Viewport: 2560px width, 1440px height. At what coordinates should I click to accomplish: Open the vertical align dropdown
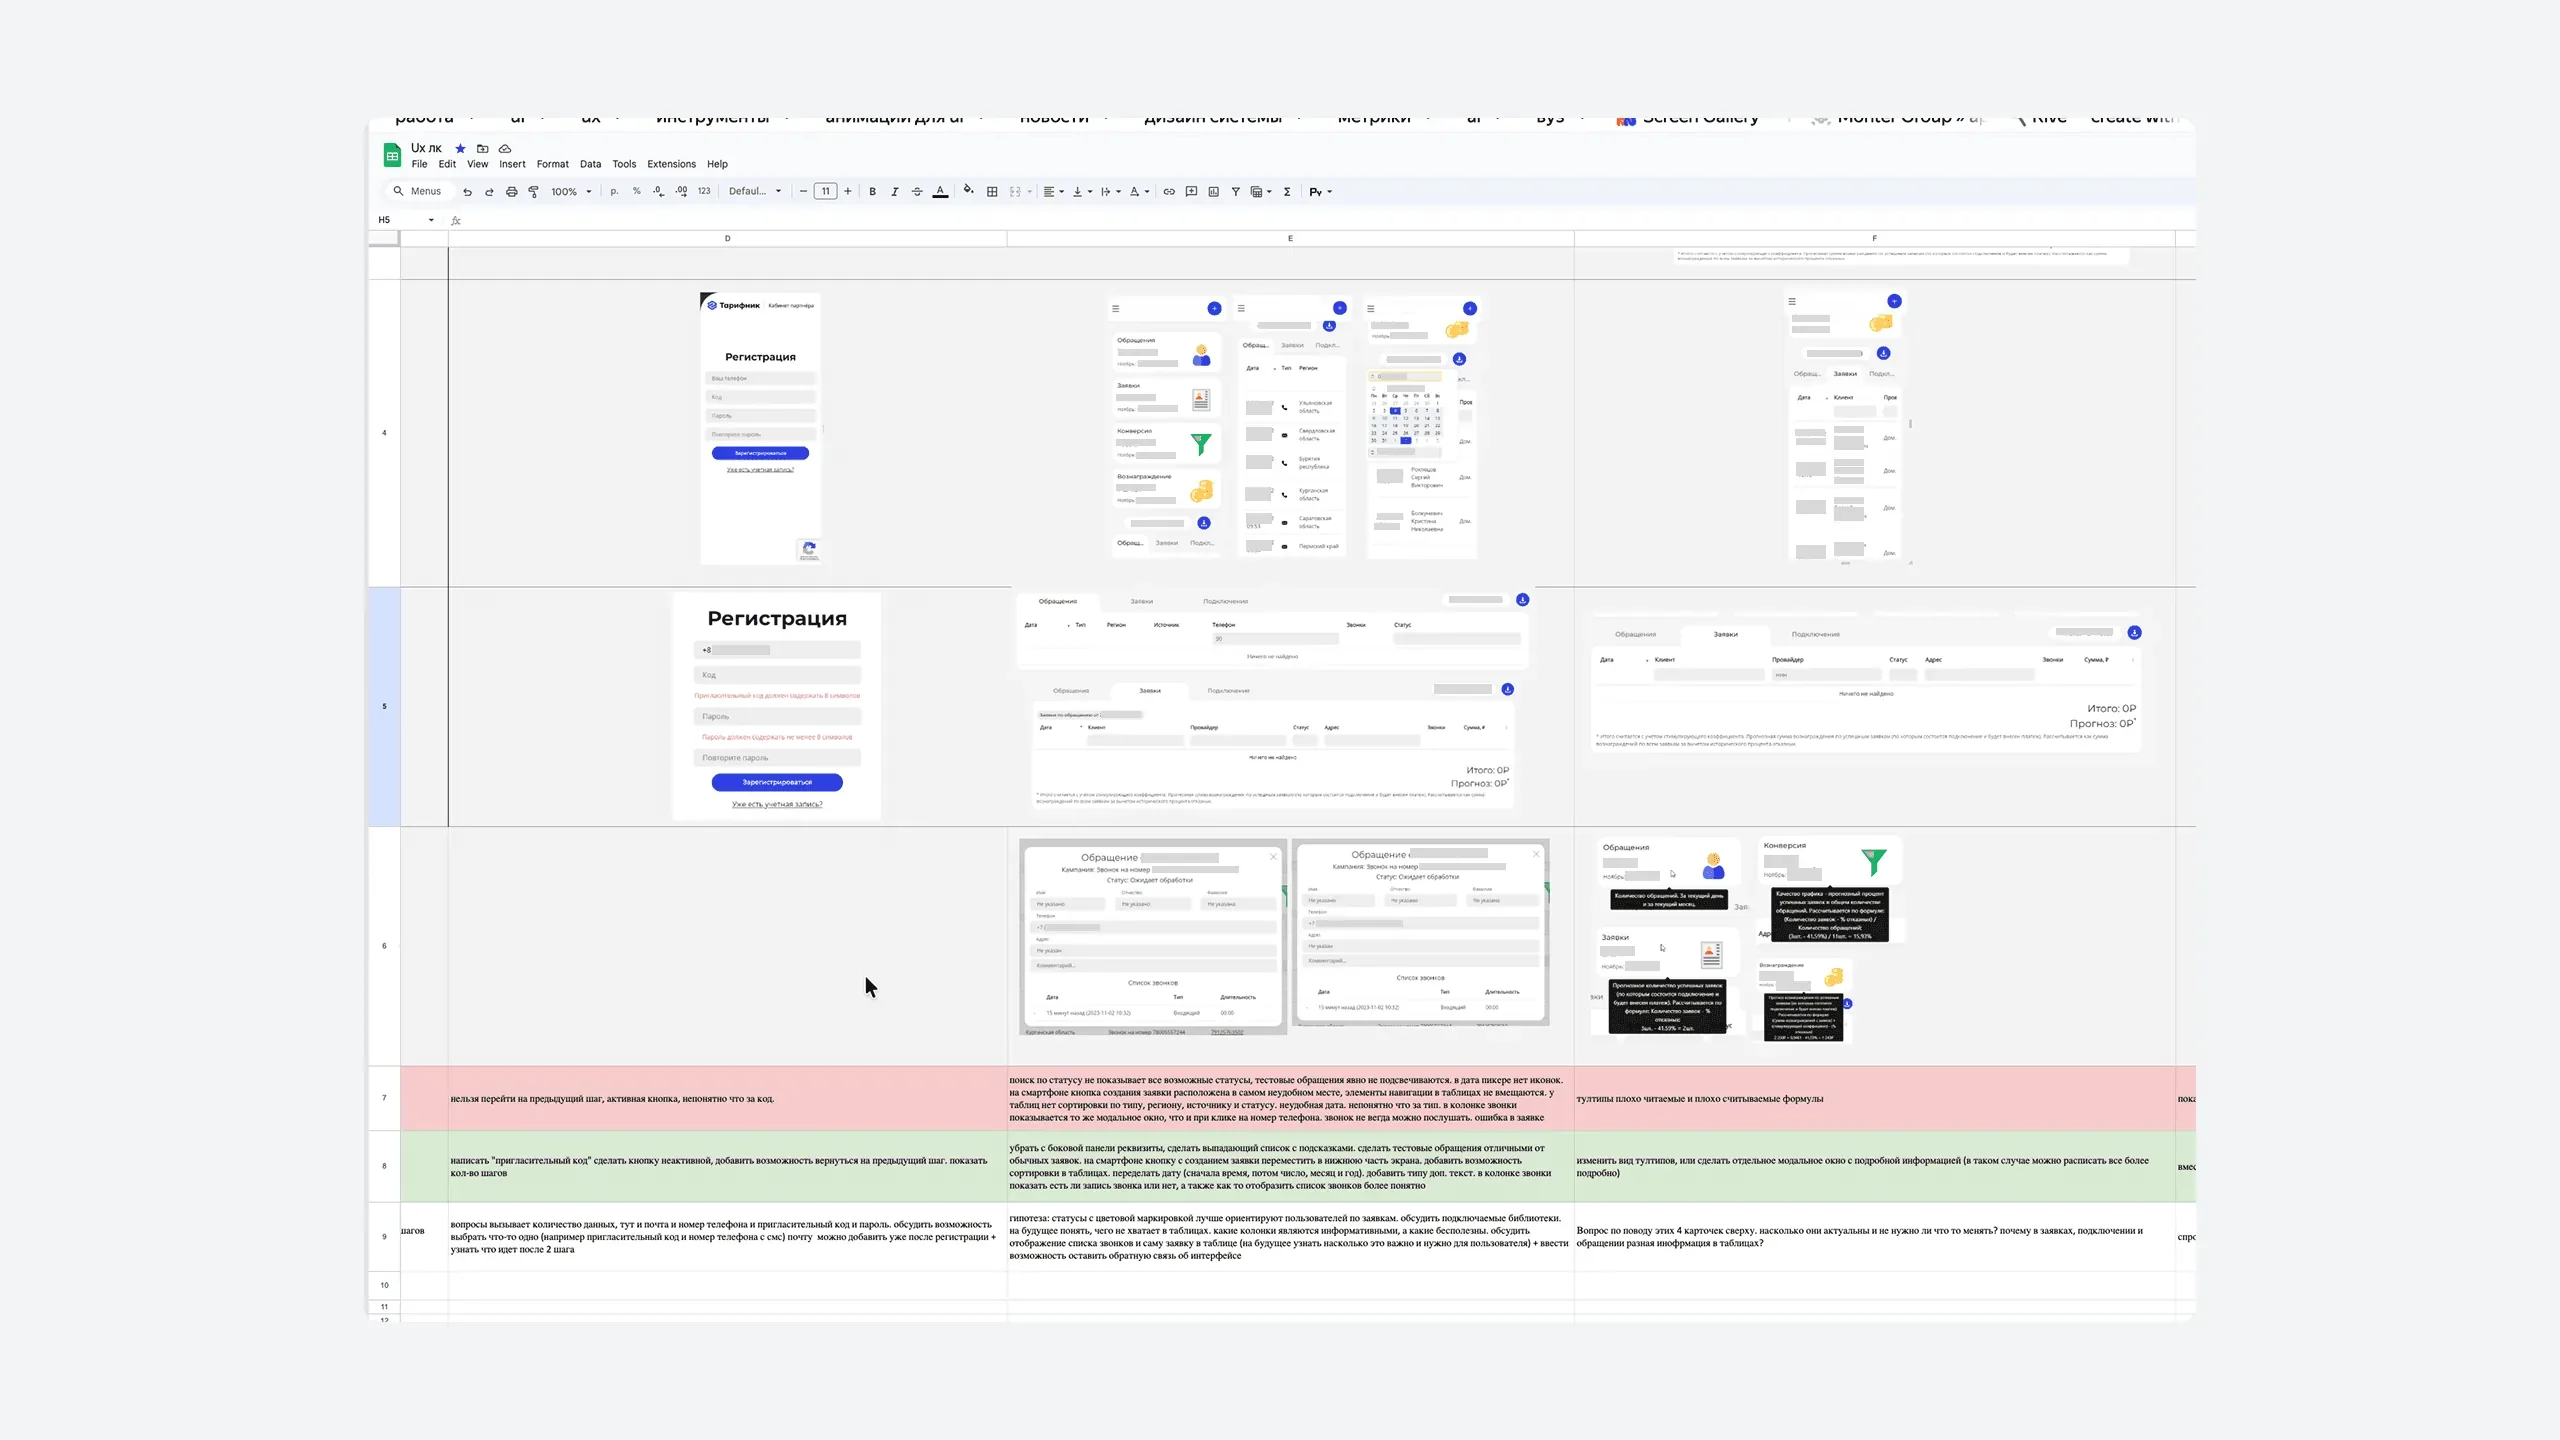click(1081, 192)
